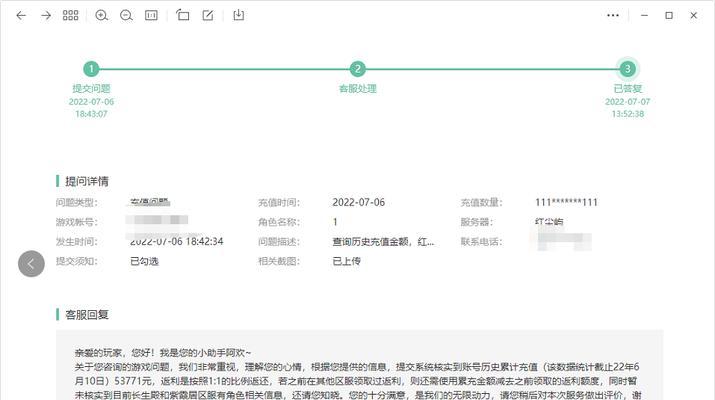This screenshot has height=400, width=715.
Task: Click the 充值数量 value 111*******111
Action: 566,202
